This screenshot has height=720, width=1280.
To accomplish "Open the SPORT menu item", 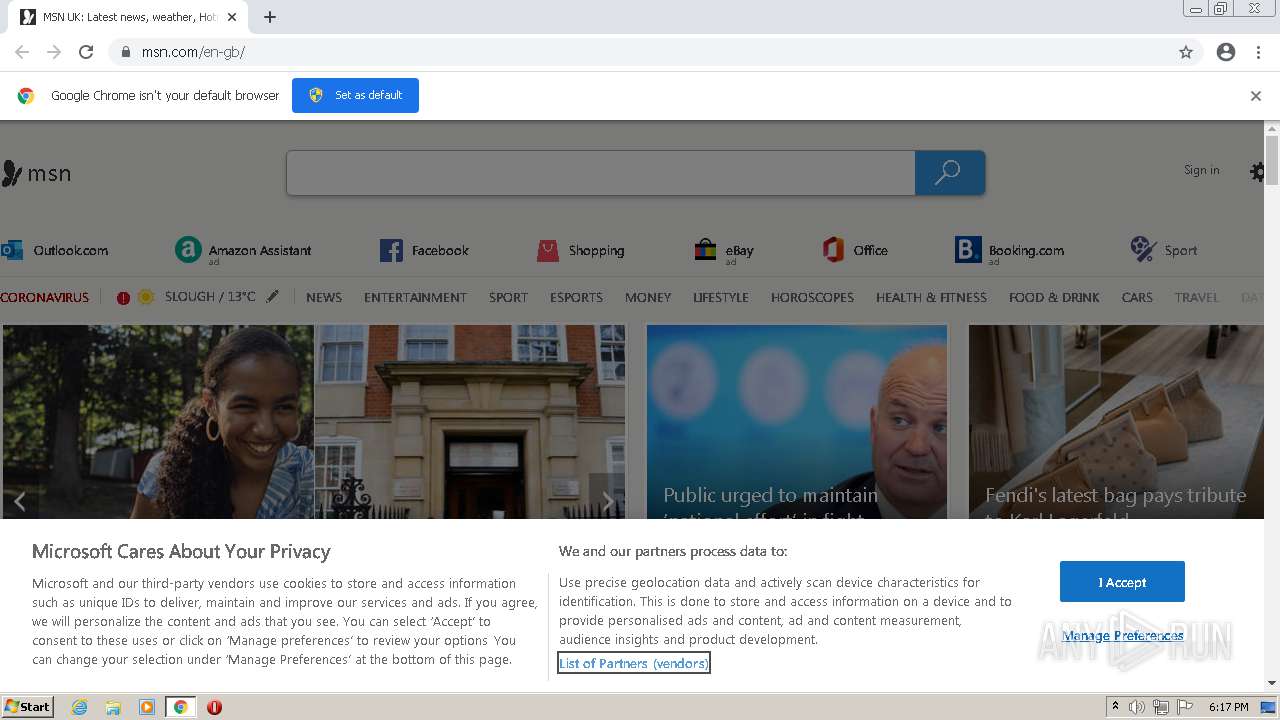I will 508,297.
